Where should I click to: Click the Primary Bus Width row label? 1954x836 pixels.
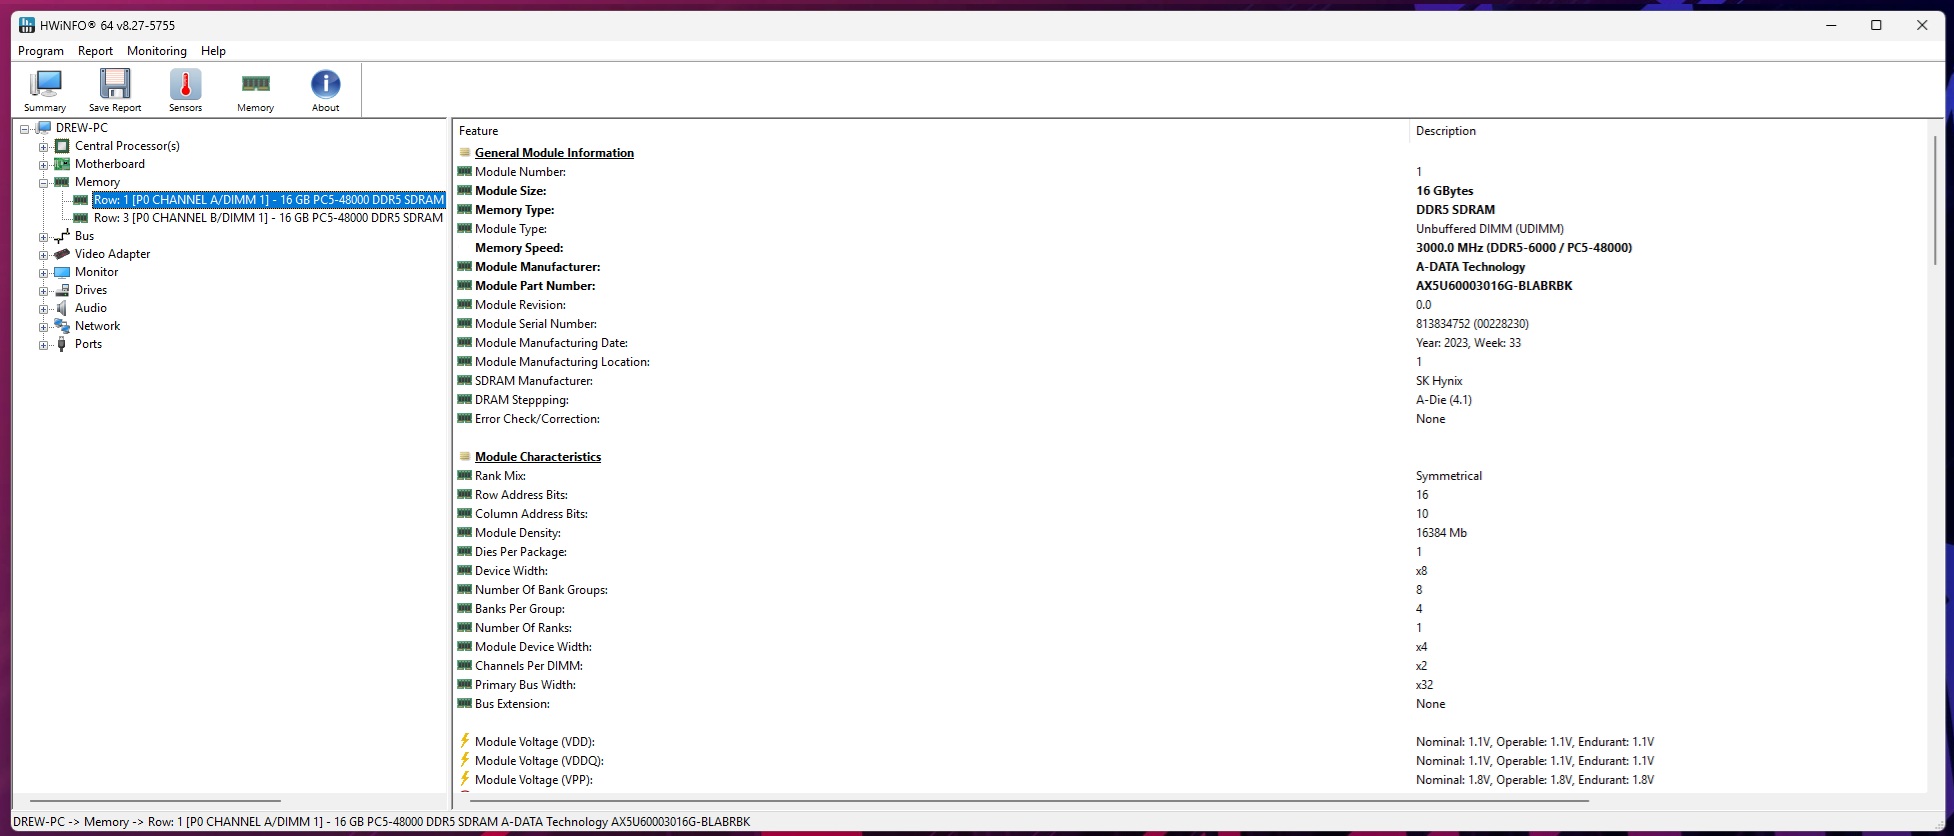tap(525, 685)
